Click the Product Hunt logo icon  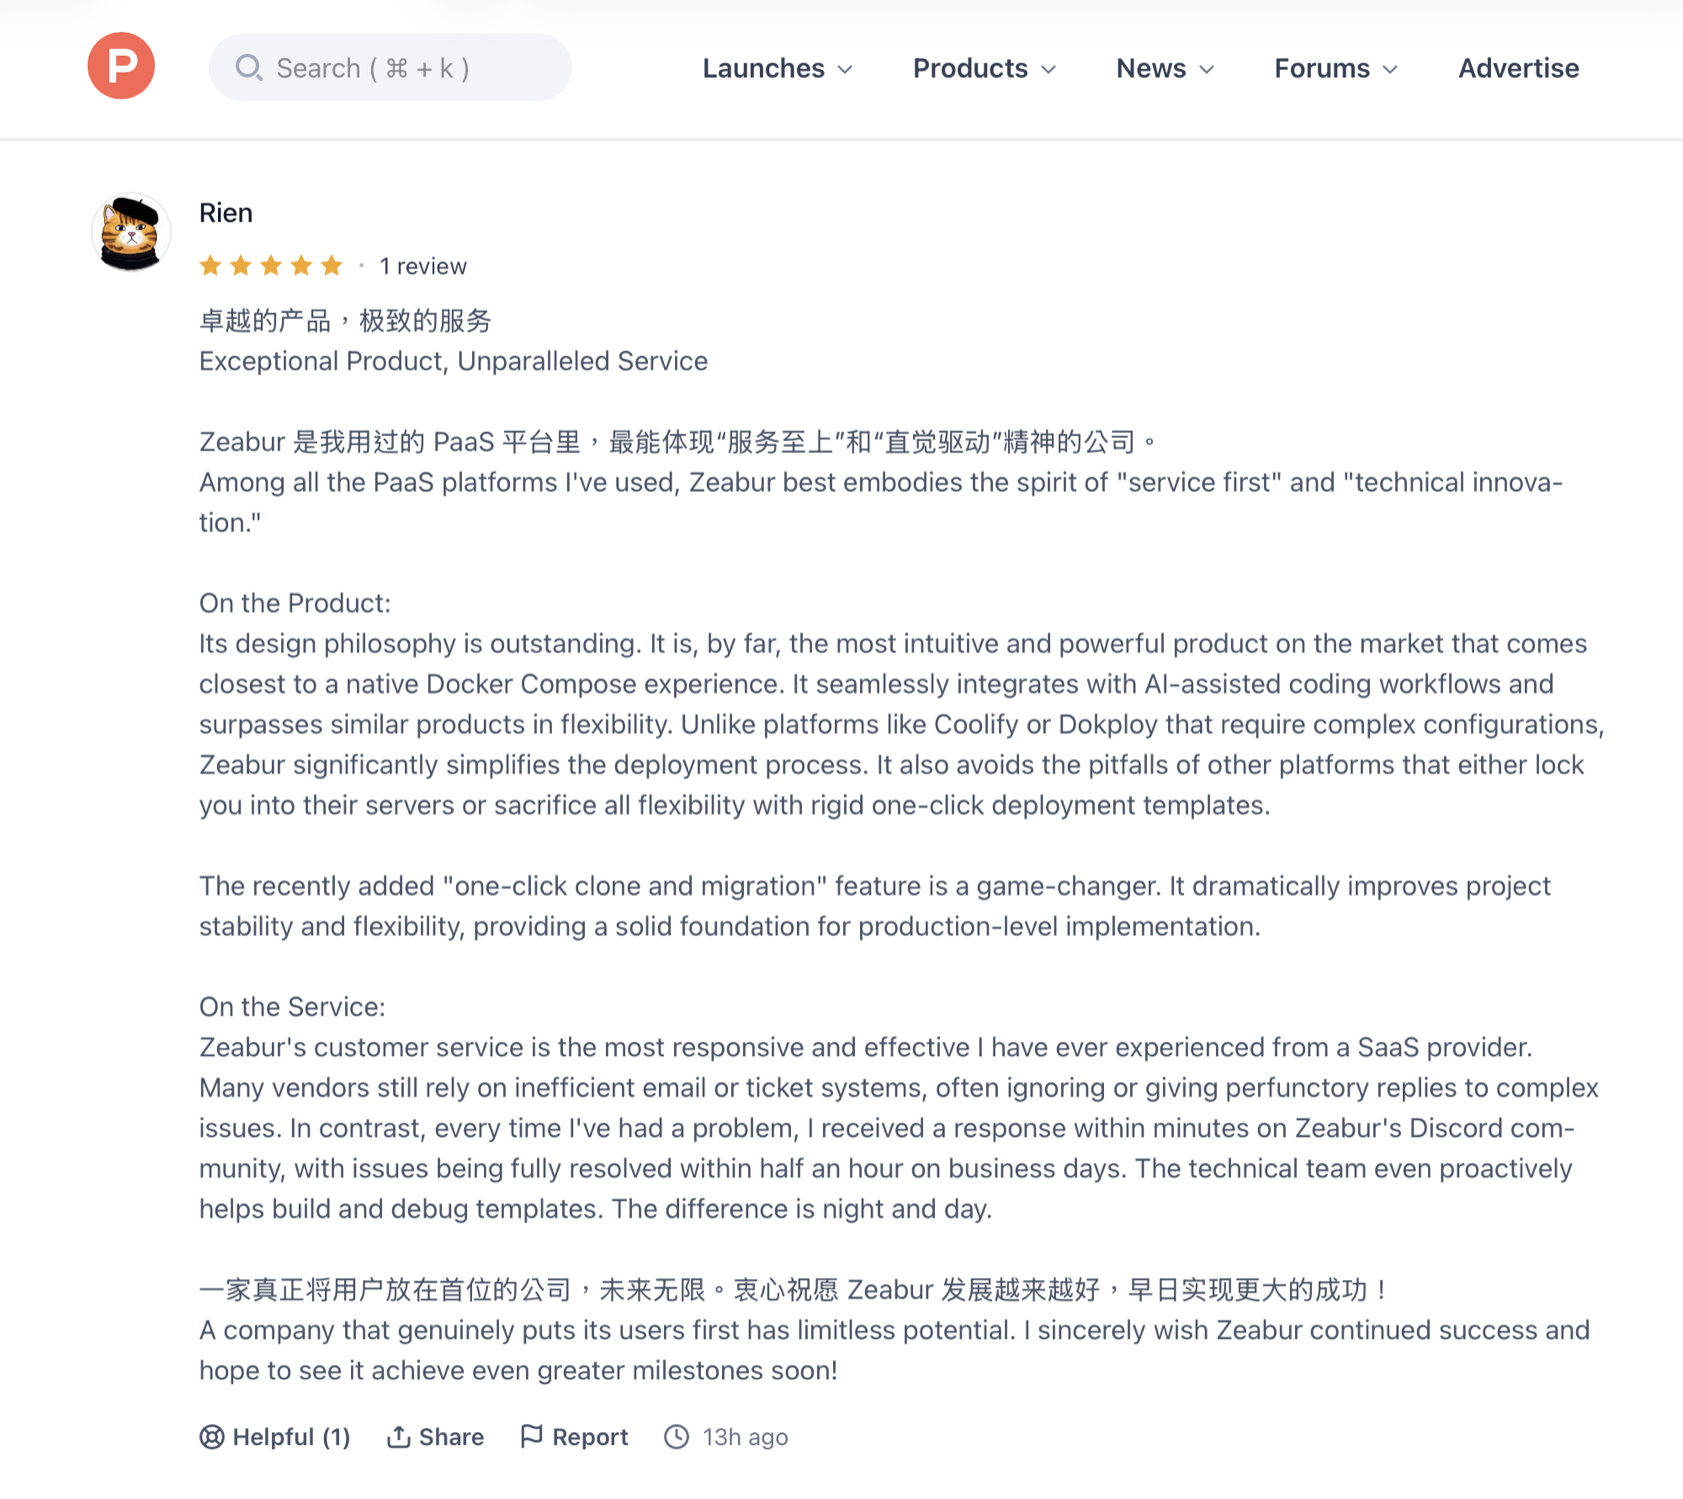[x=121, y=66]
